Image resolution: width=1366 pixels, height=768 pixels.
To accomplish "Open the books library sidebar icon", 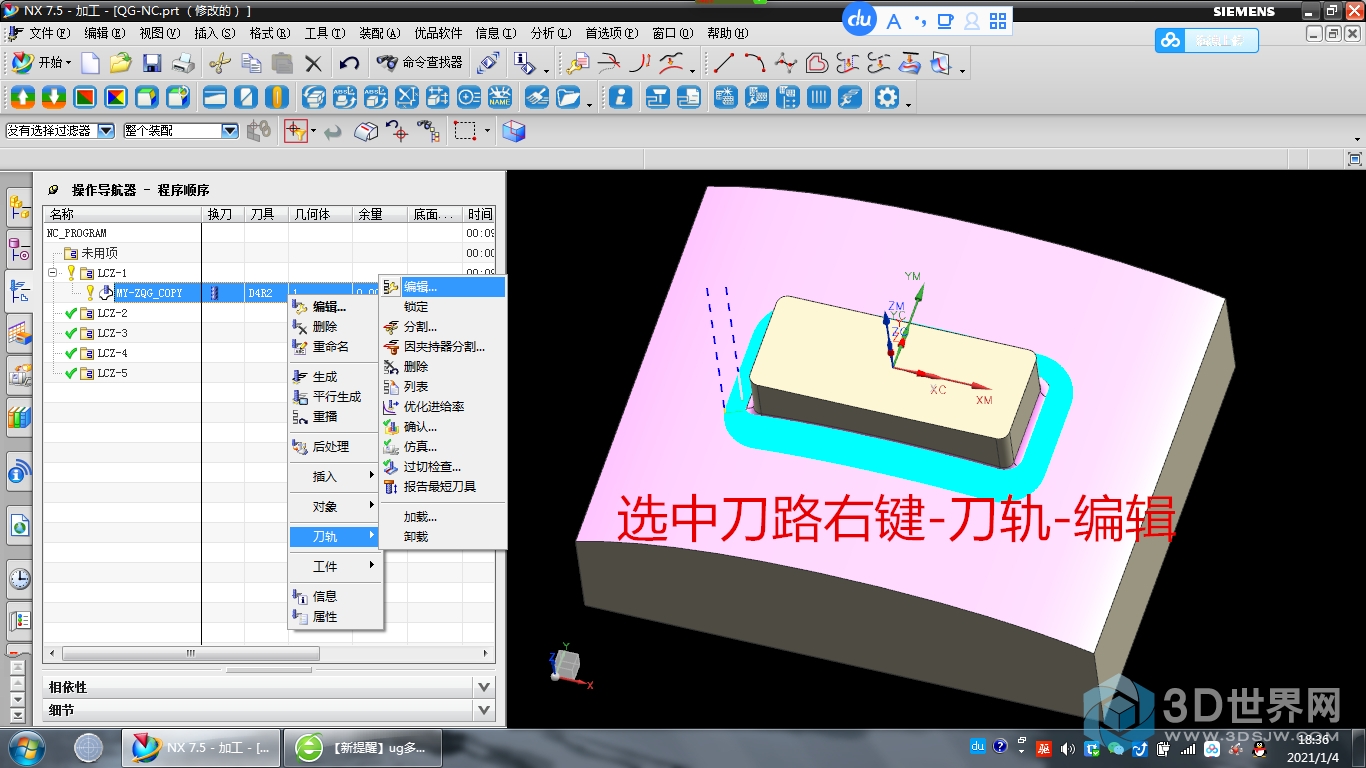I will point(19,416).
